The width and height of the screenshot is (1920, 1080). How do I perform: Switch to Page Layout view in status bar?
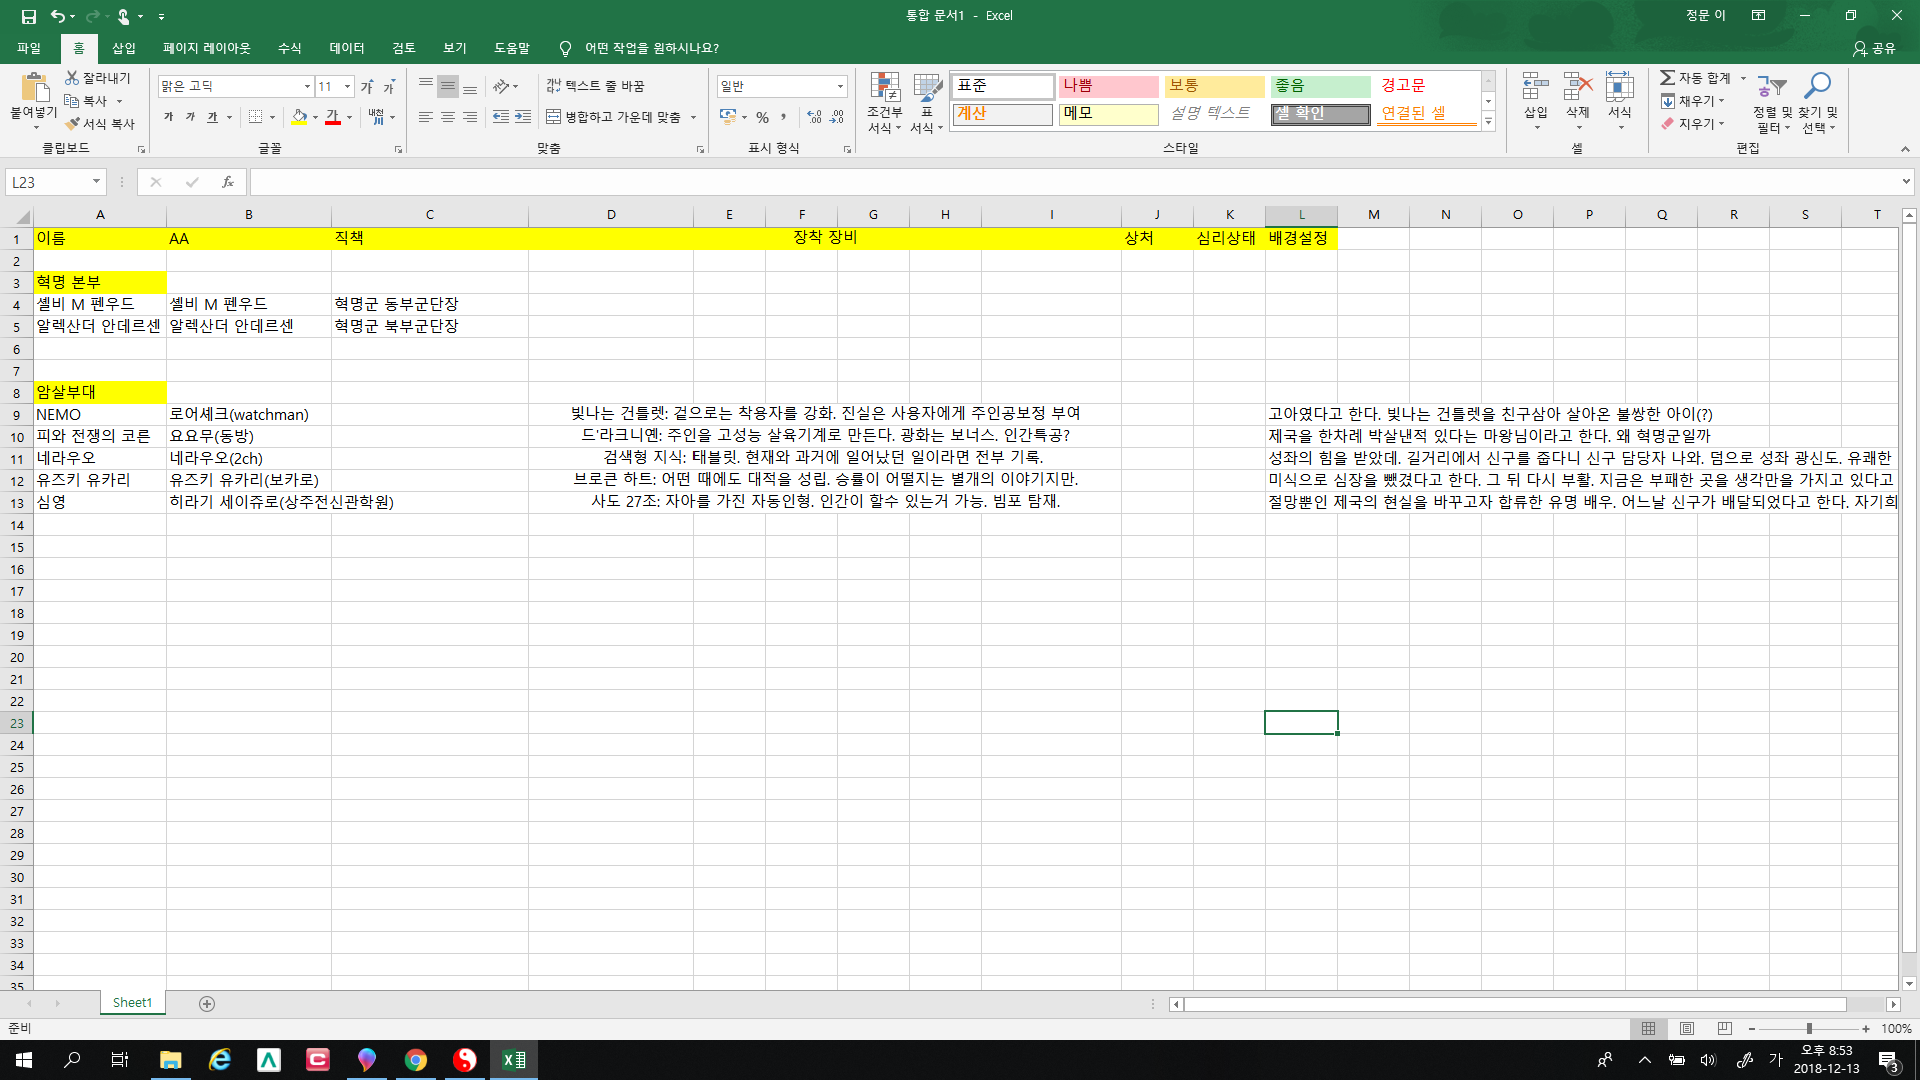tap(1687, 1028)
